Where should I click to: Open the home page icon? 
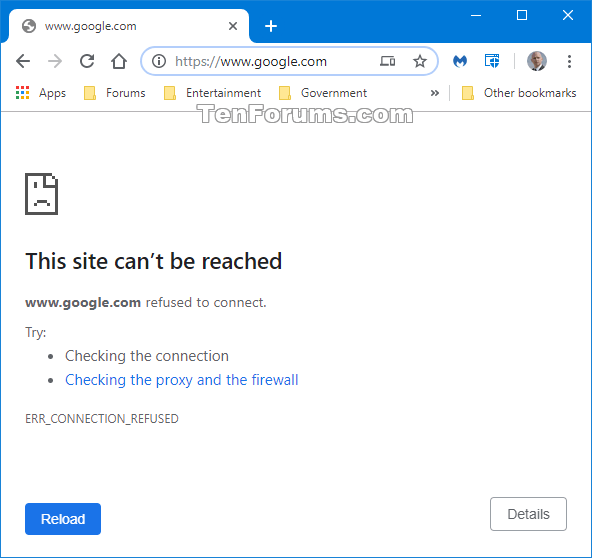point(119,61)
